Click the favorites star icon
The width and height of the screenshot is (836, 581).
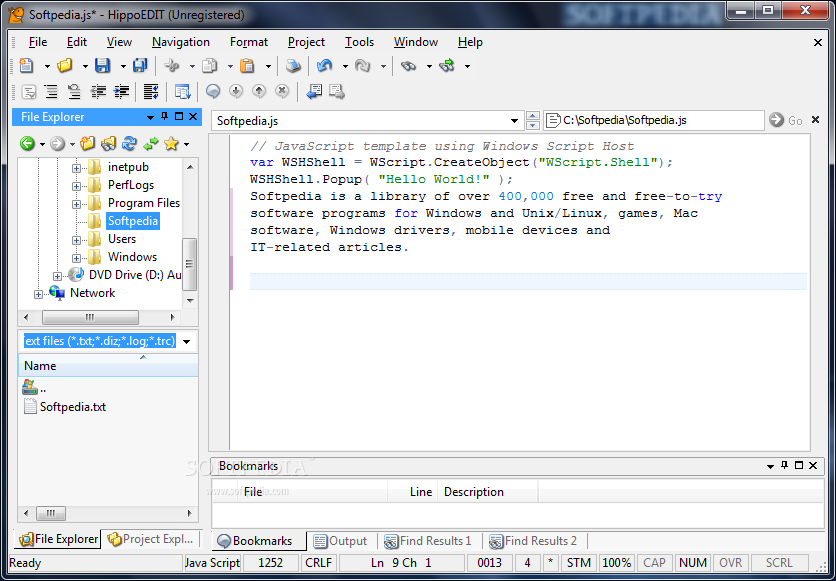point(171,143)
